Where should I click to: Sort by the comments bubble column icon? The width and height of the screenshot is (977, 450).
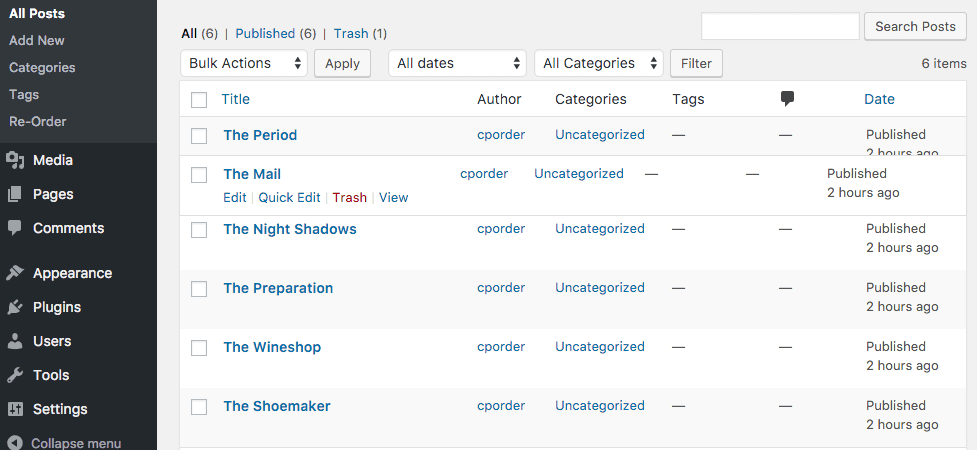787,99
